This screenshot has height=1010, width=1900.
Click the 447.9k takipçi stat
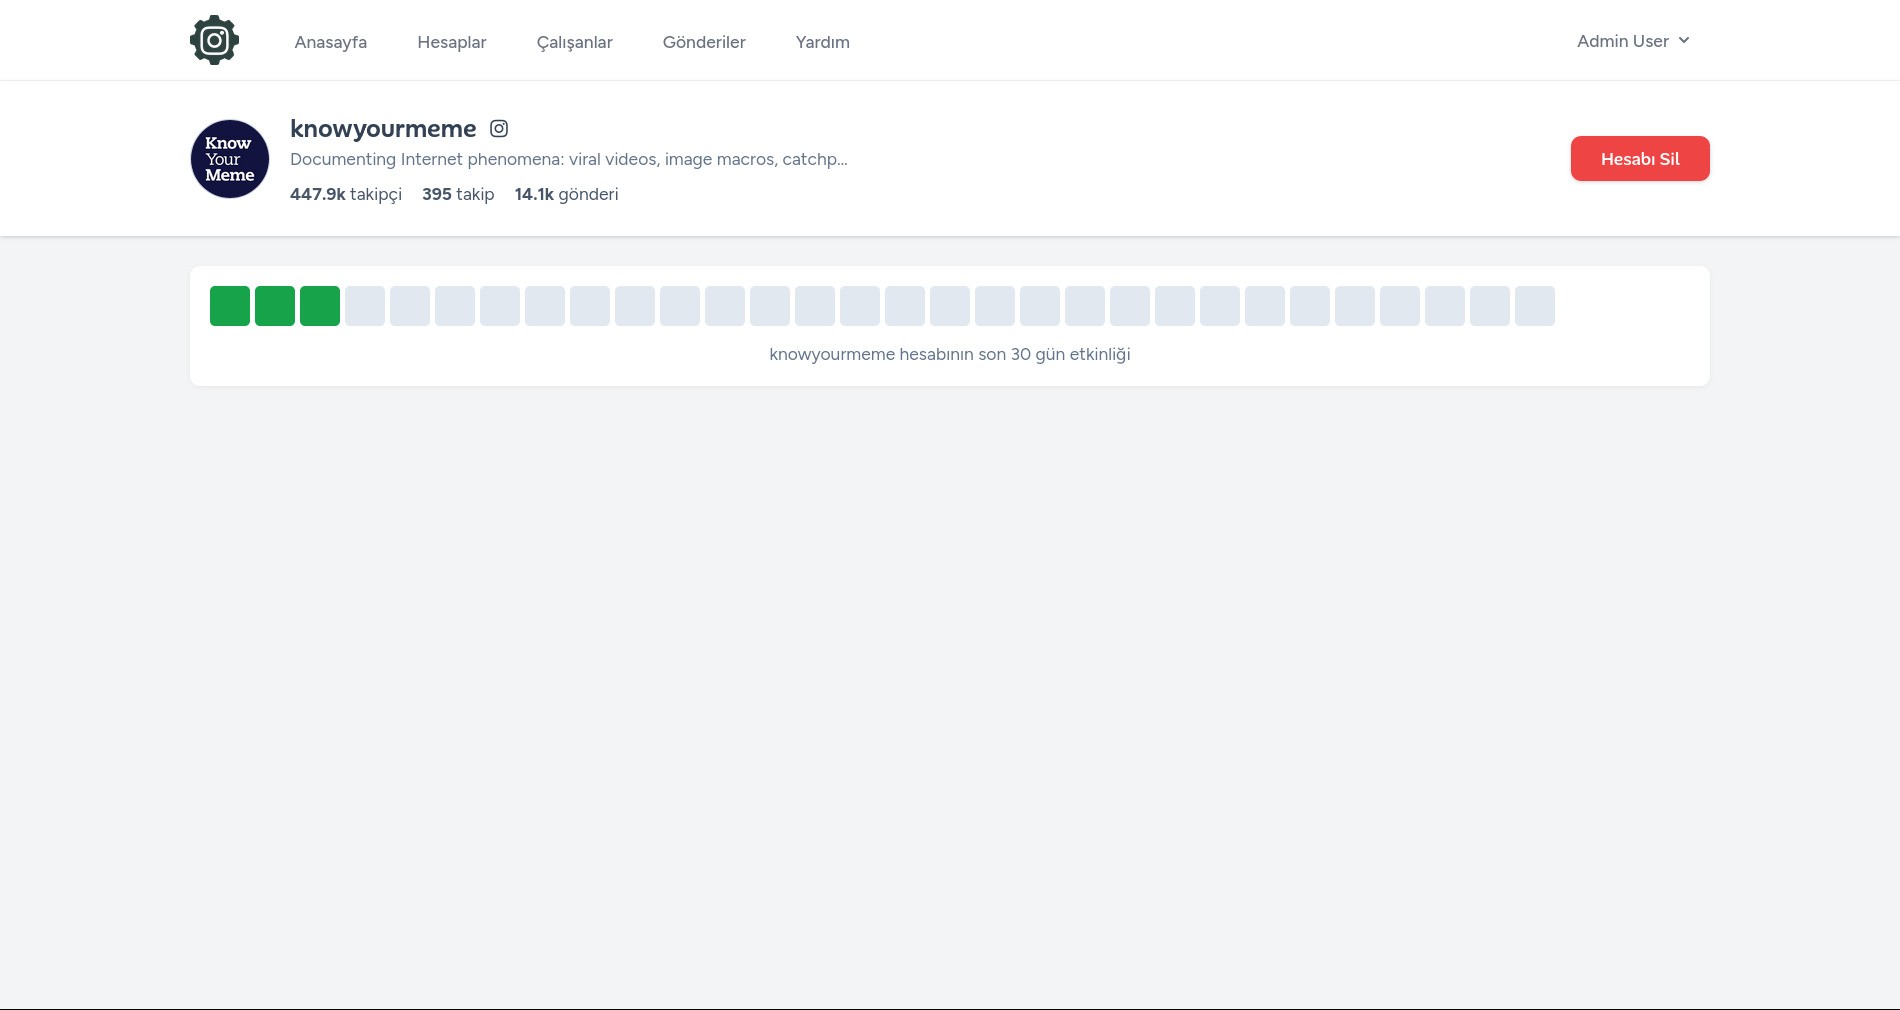pos(346,194)
